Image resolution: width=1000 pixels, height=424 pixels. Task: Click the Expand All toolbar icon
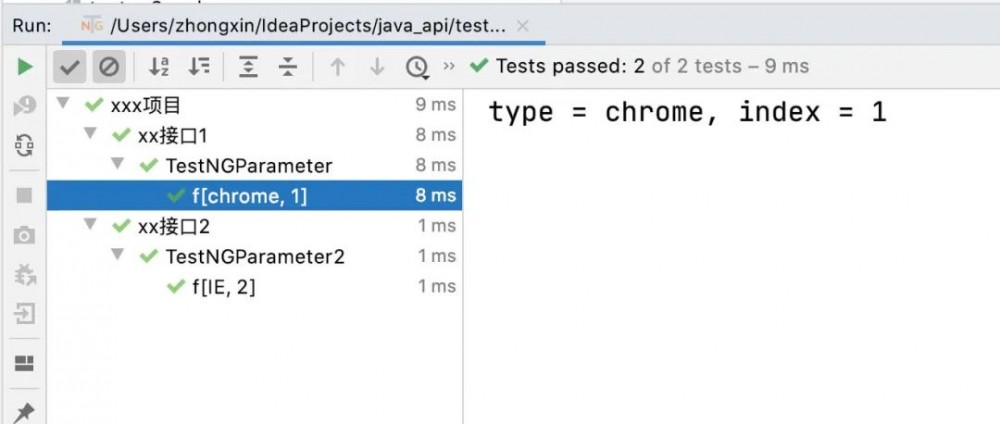tap(248, 67)
